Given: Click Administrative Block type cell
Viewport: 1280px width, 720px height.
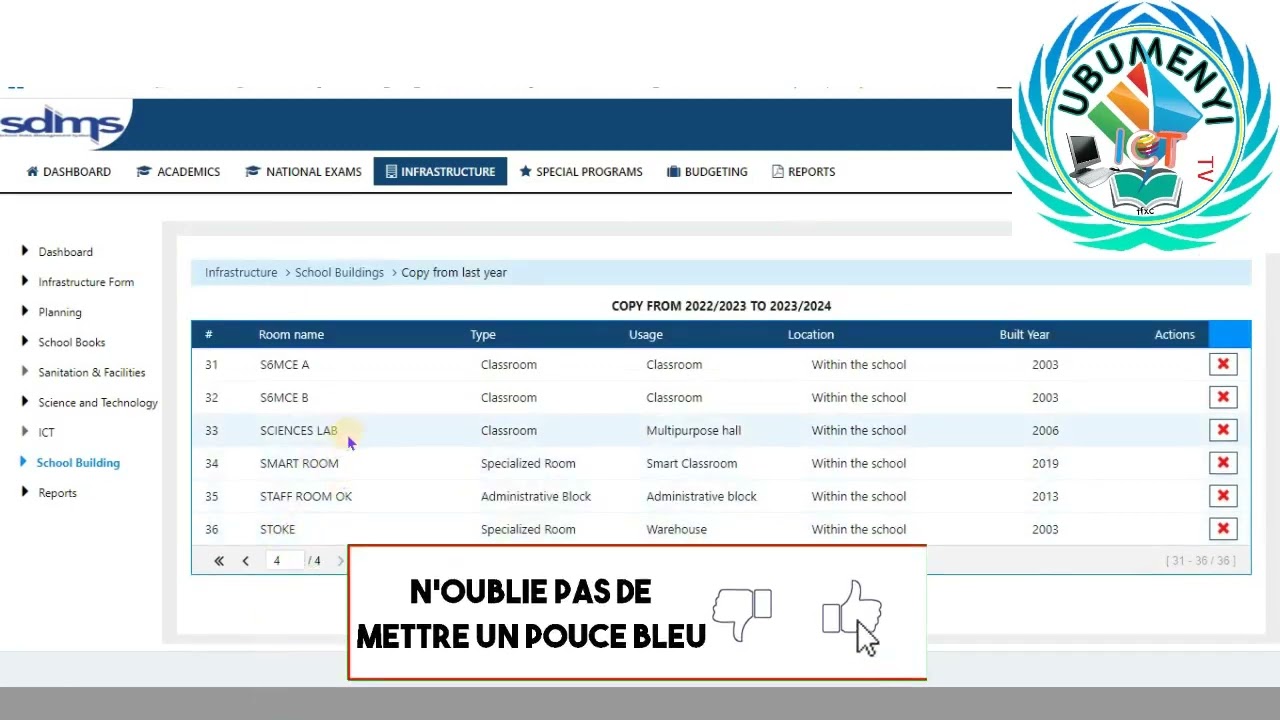Looking at the screenshot, I should [536, 496].
